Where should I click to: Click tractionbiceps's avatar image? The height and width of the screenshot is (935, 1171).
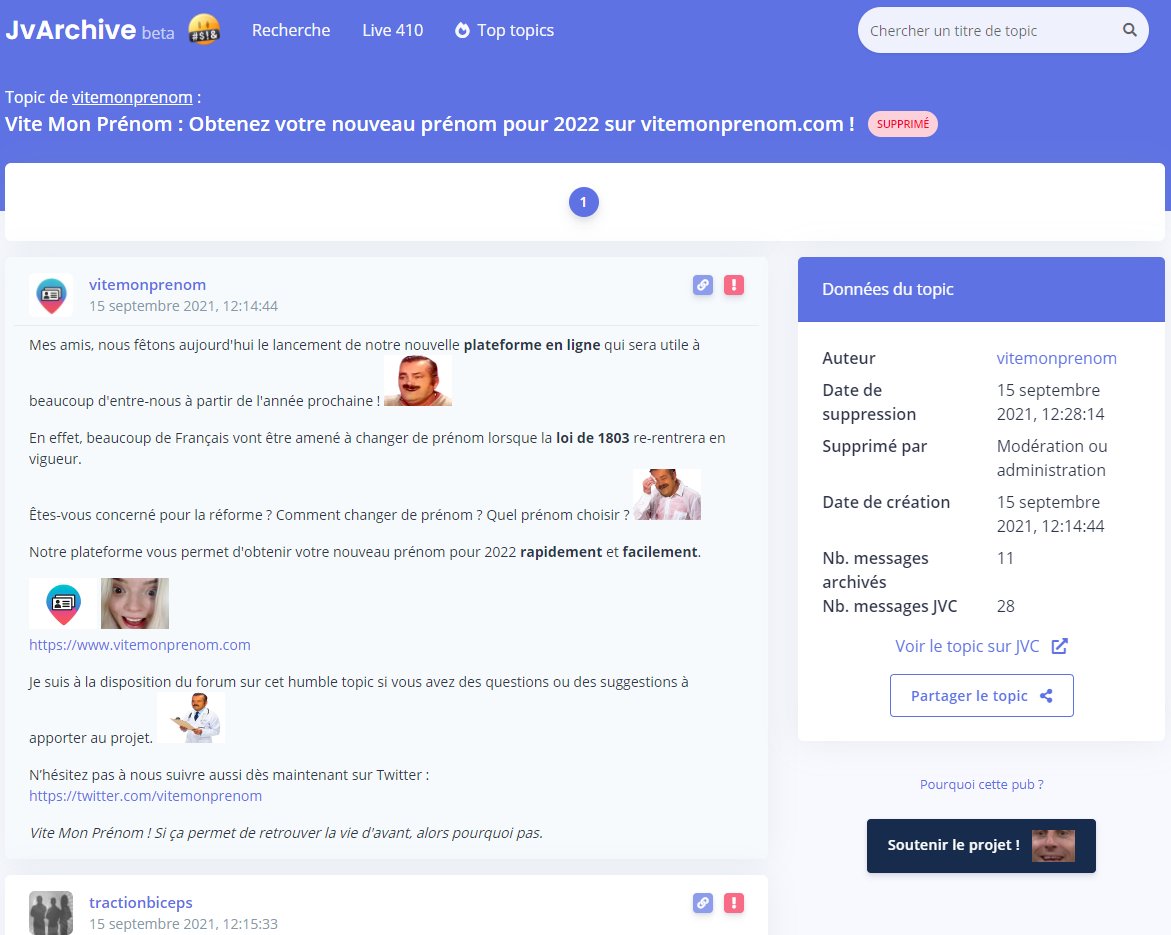point(51,913)
